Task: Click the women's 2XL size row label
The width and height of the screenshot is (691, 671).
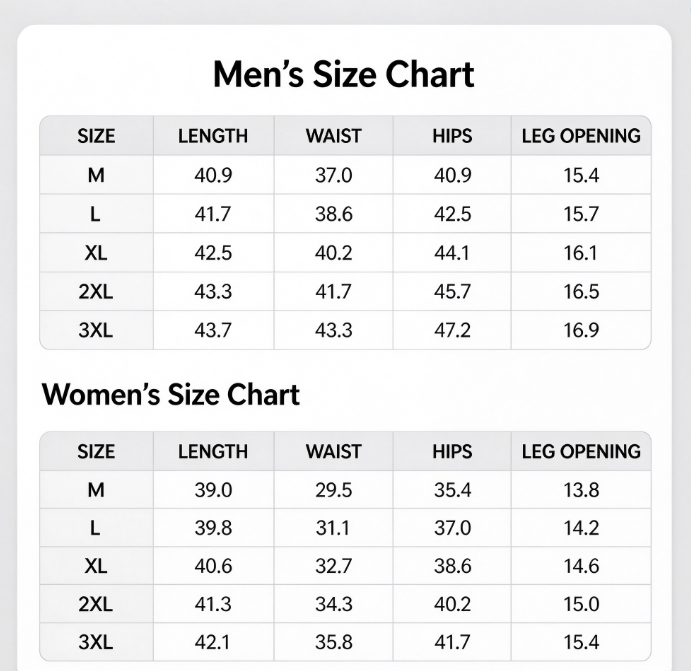Action: [96, 604]
